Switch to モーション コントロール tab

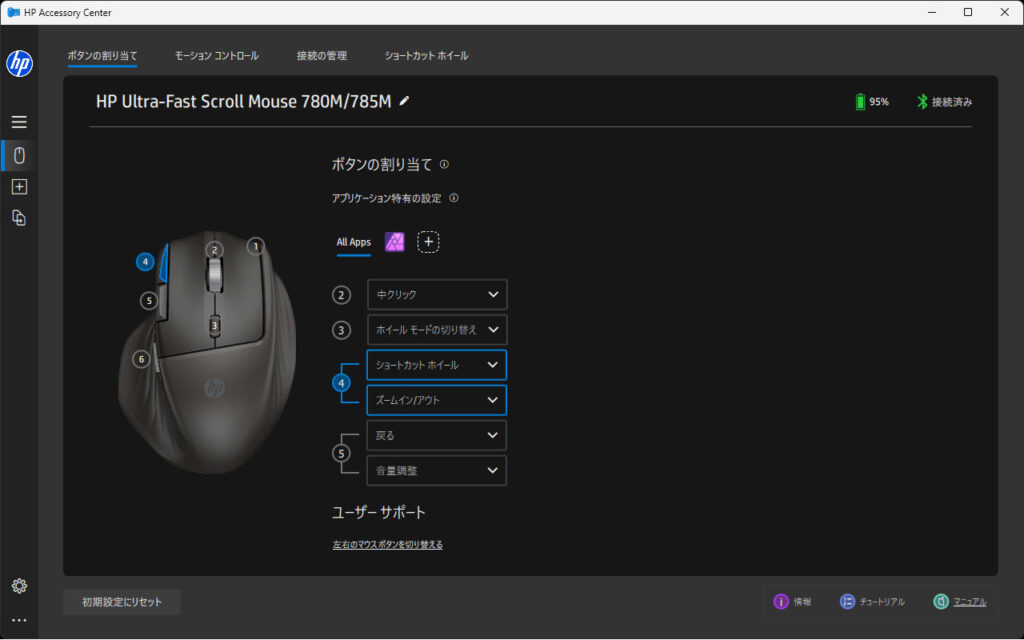tap(217, 56)
